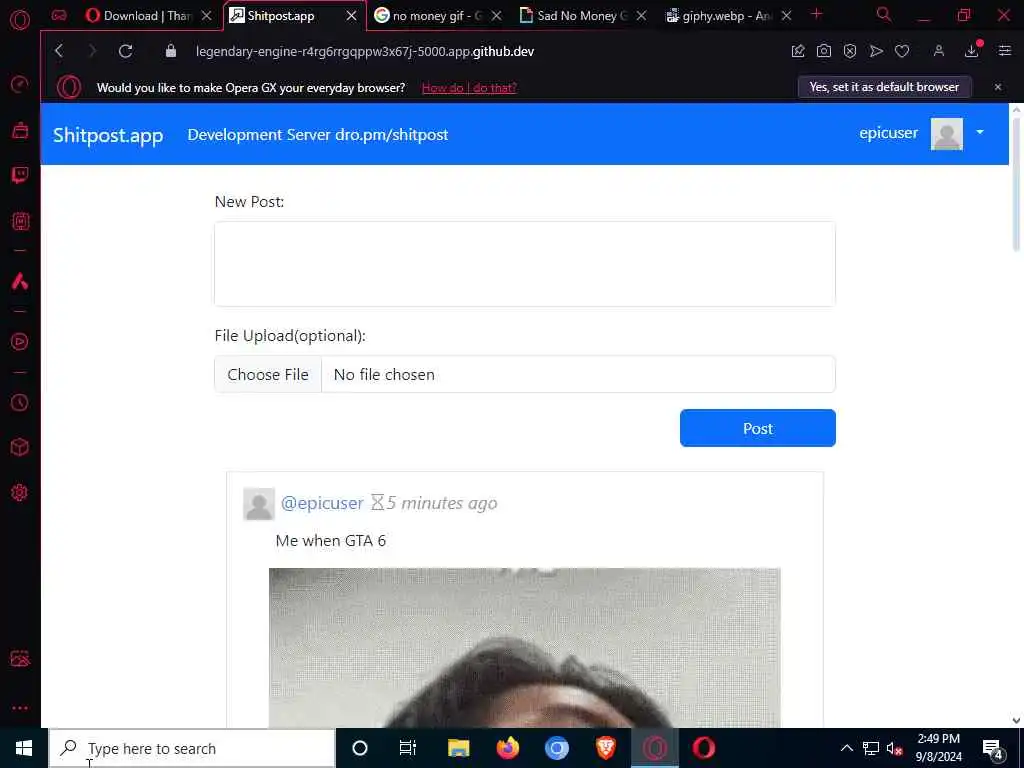Open Easy Setup sliders icon
The image size is (1024, 768).
(x=1004, y=51)
